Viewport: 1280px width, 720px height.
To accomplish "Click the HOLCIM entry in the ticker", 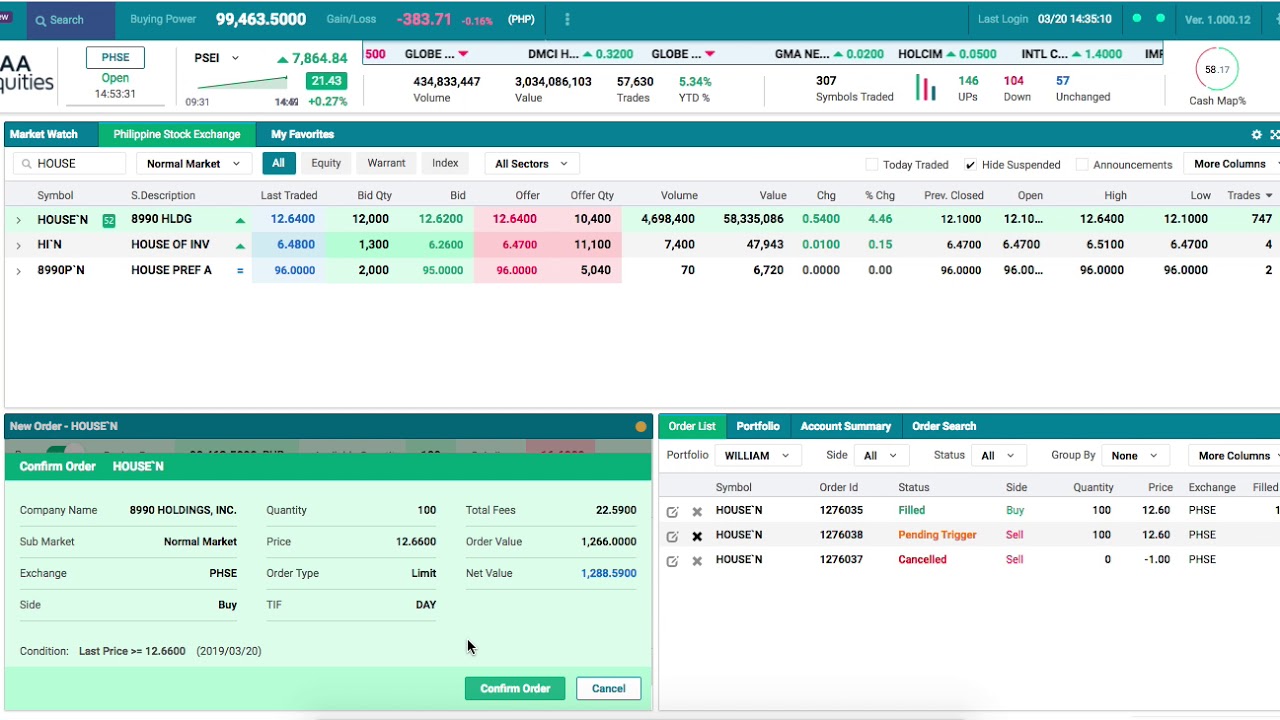I will (x=947, y=54).
